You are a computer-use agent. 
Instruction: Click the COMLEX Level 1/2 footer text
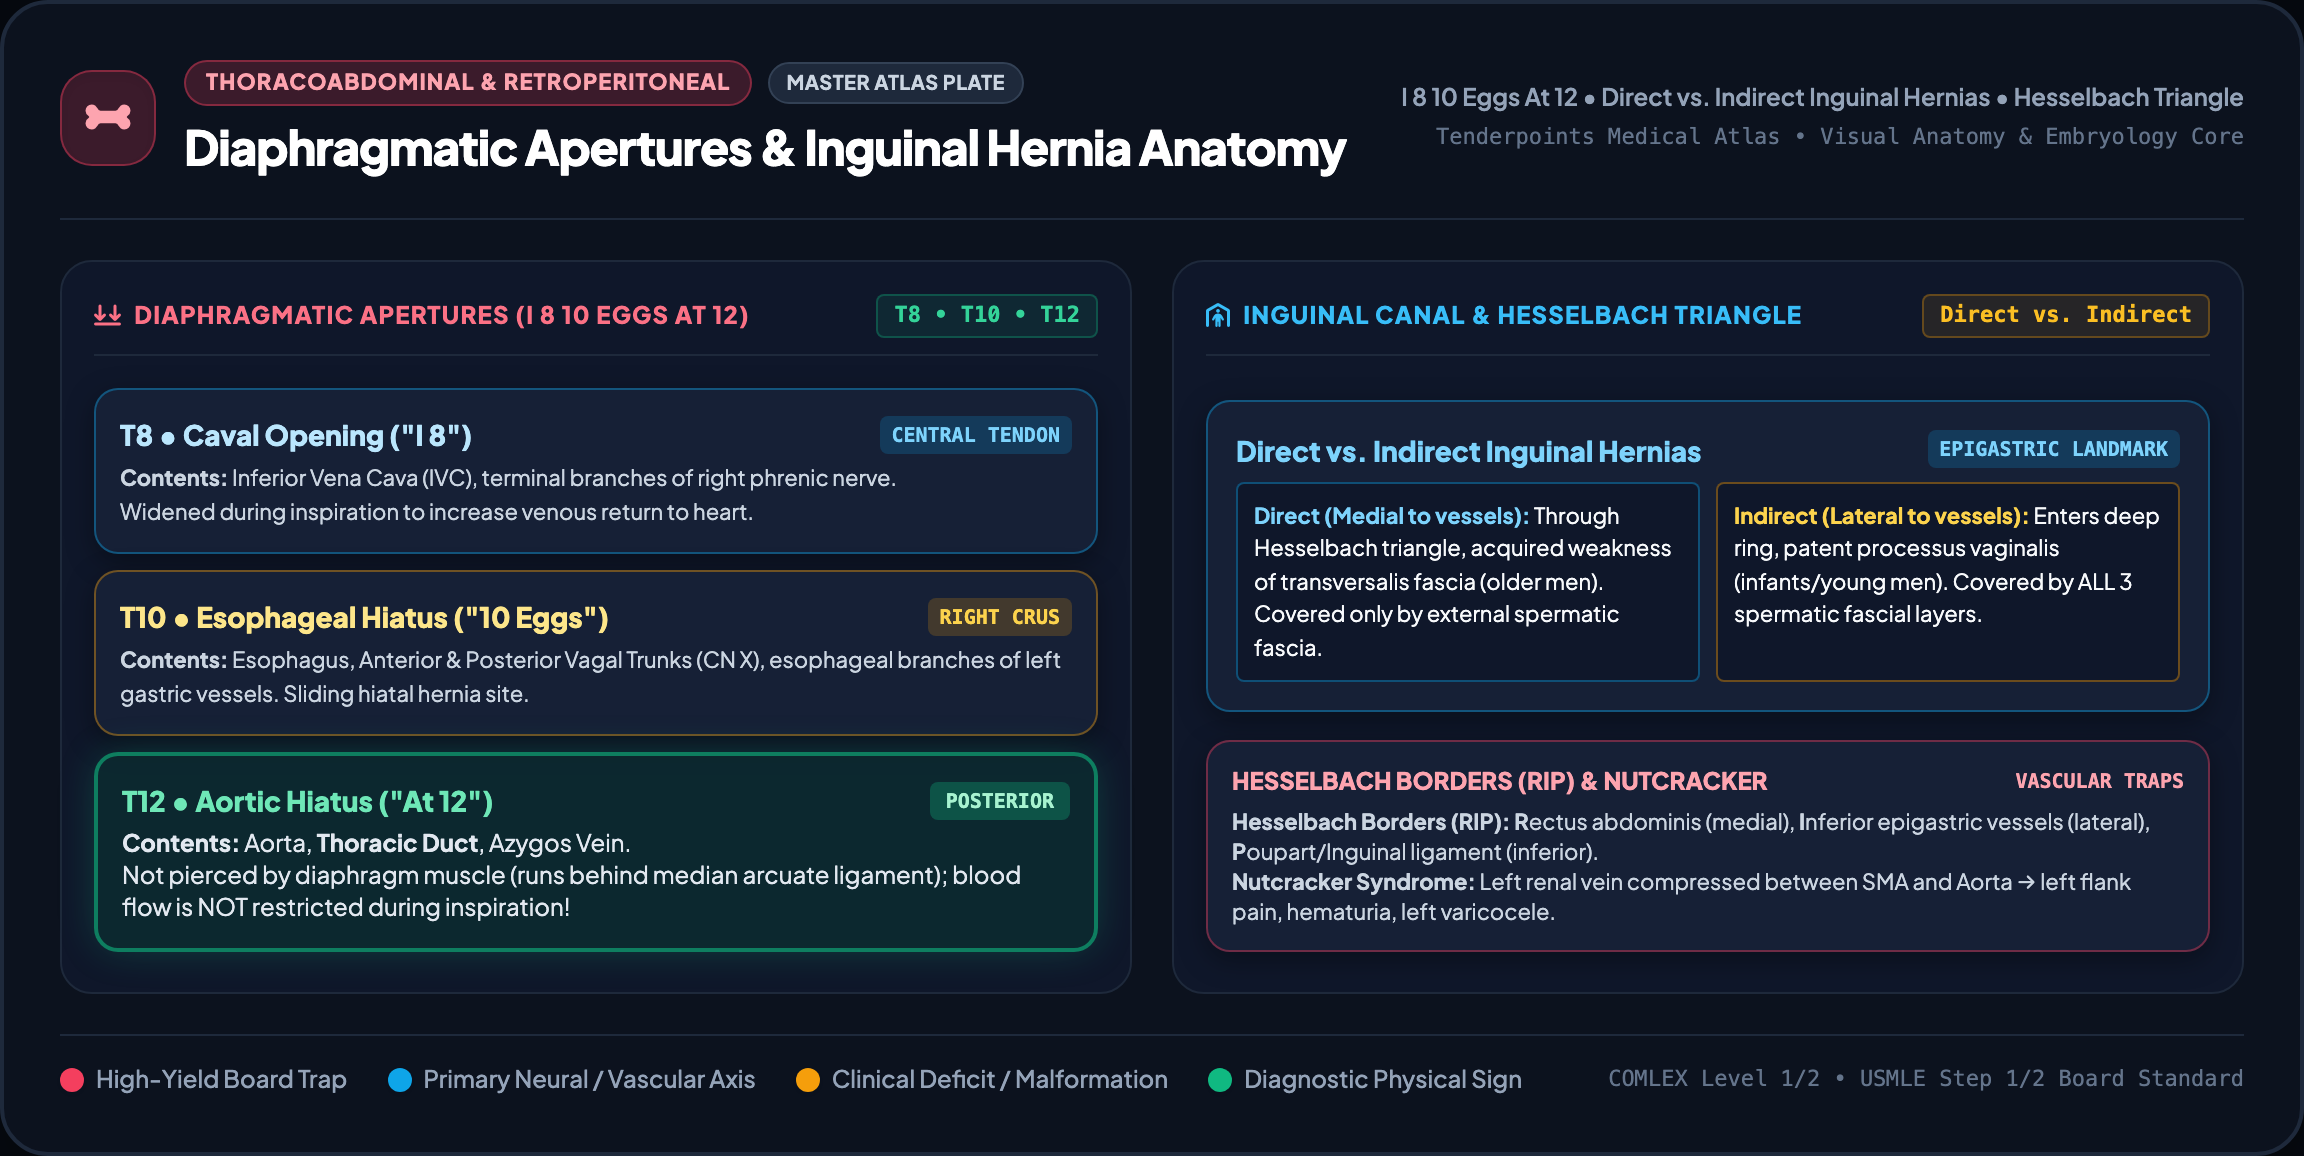[x=1925, y=1079]
